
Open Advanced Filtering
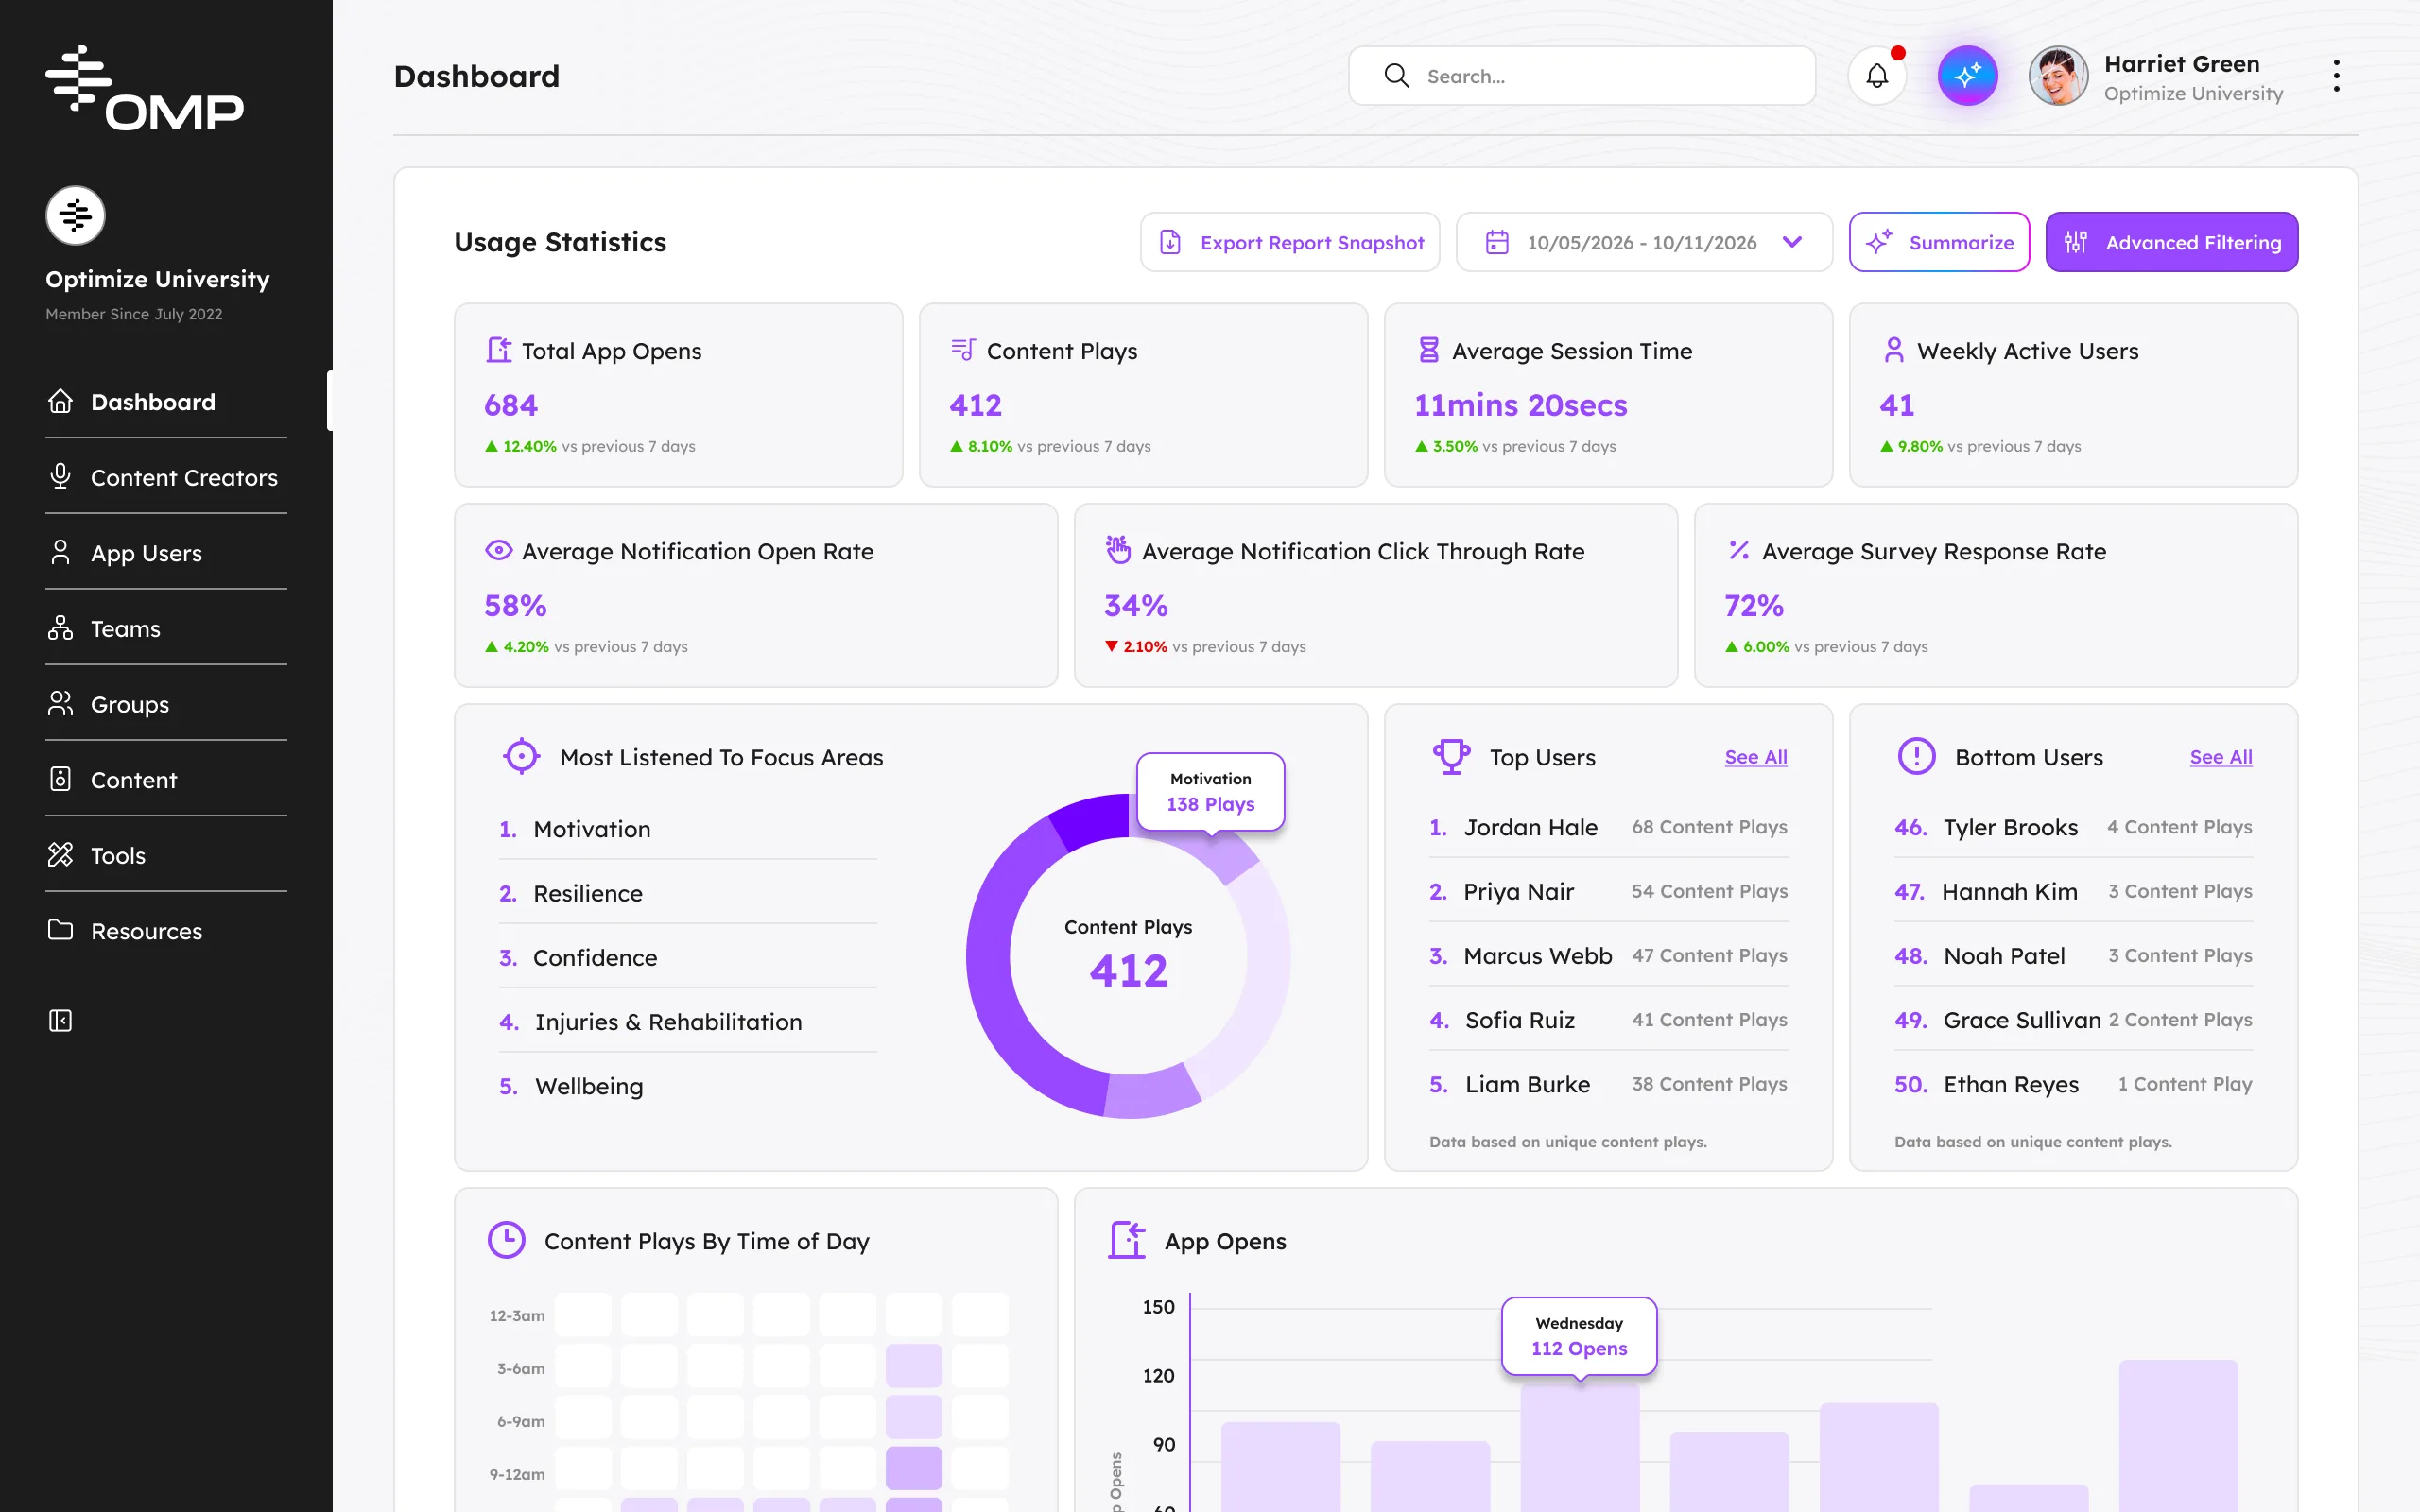click(x=2171, y=242)
